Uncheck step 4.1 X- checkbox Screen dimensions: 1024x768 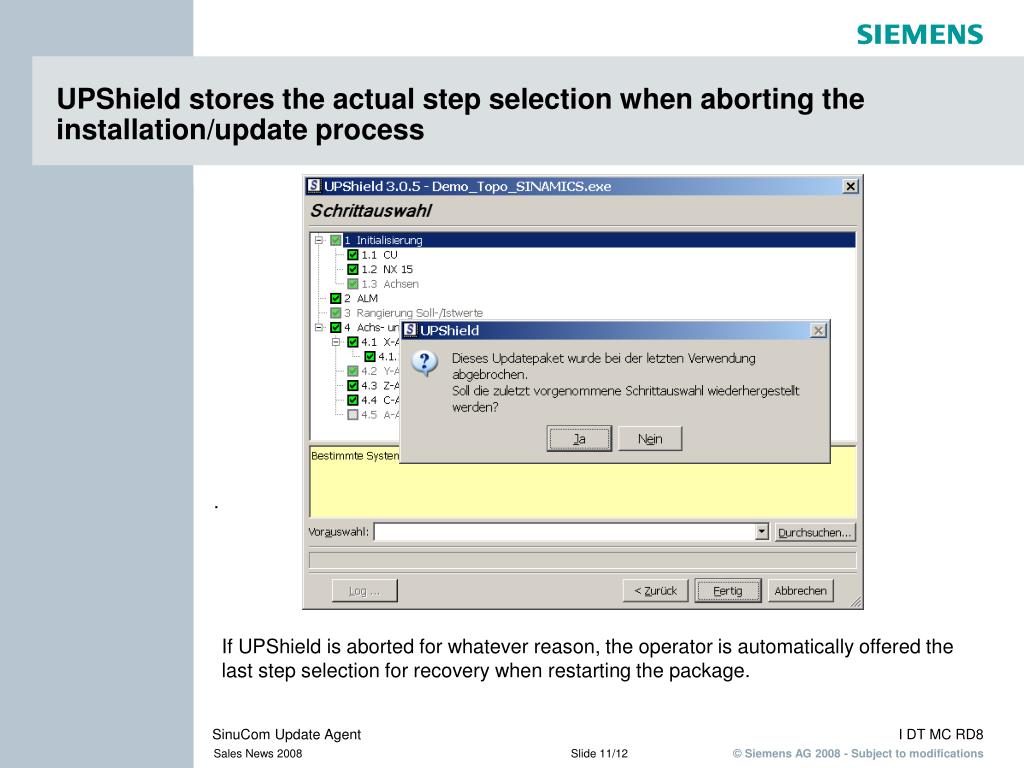[x=353, y=342]
